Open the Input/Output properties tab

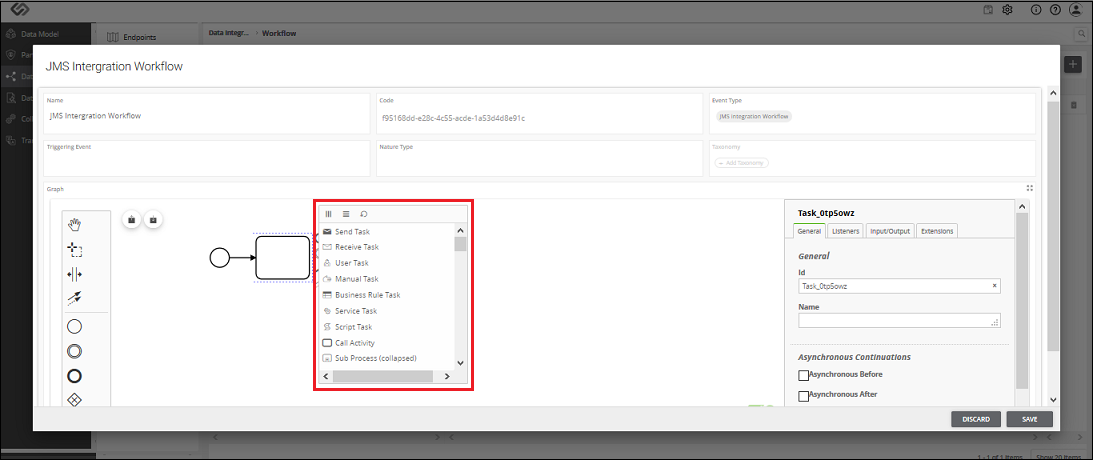pos(889,231)
